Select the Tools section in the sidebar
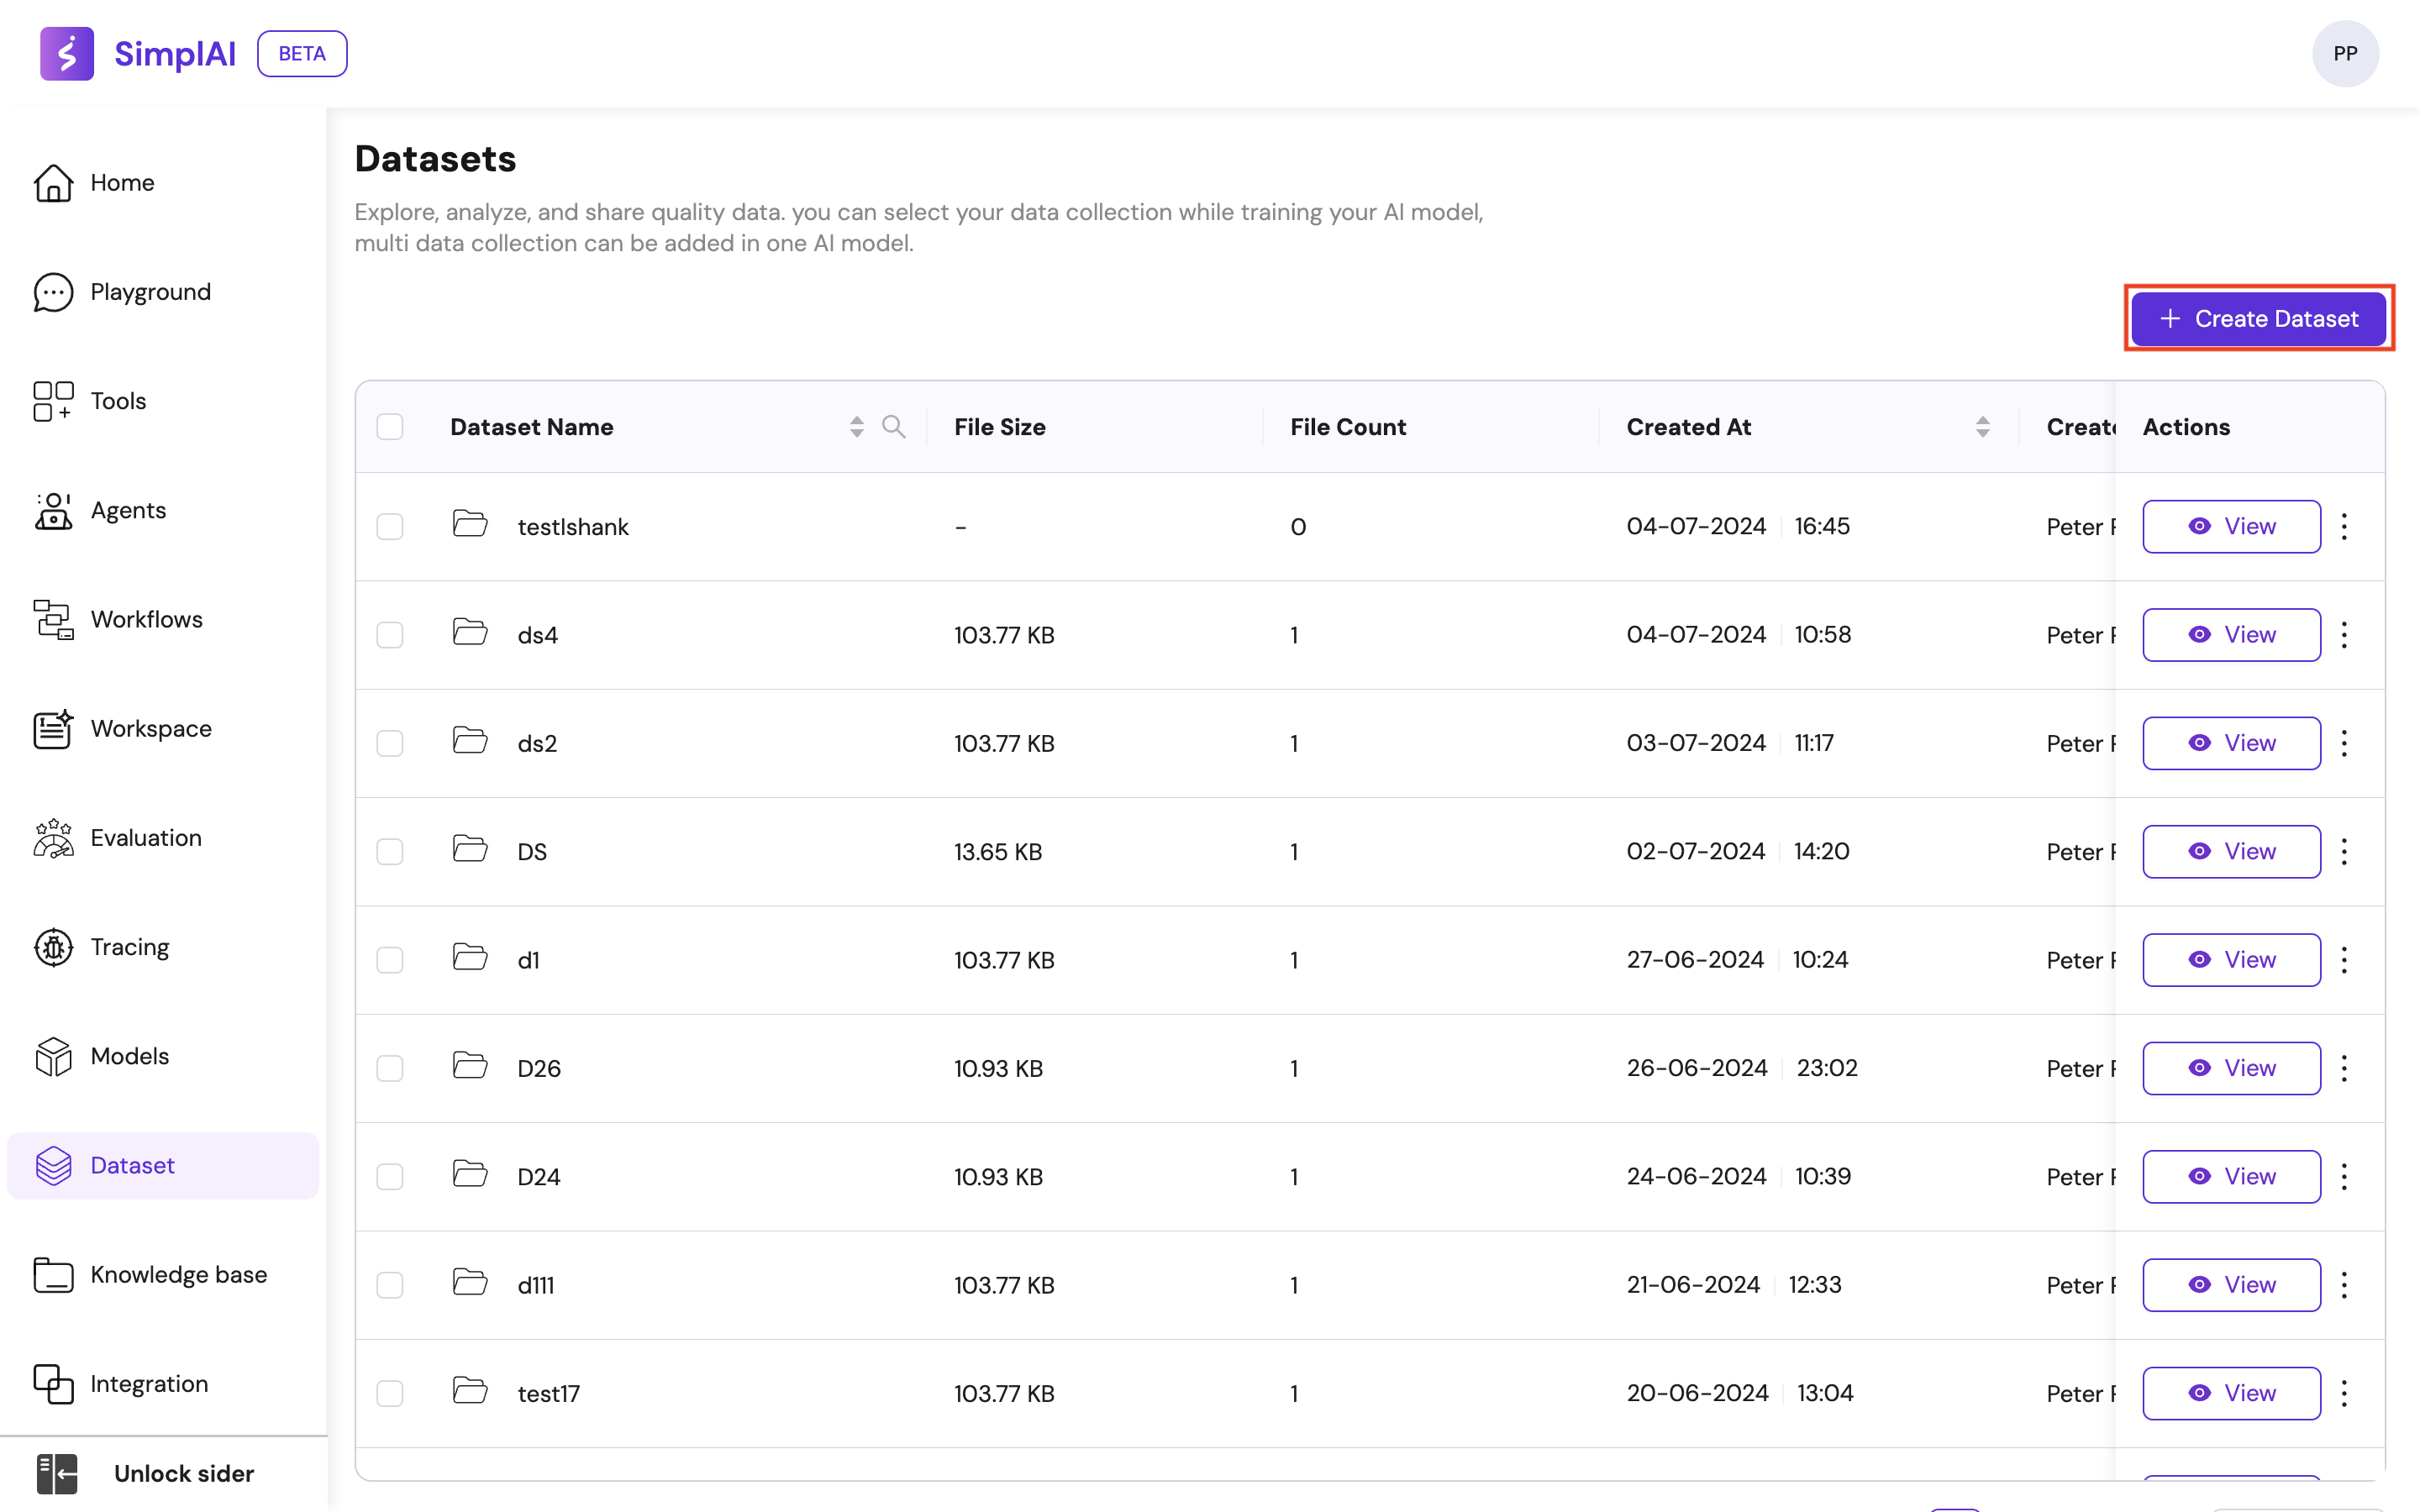The width and height of the screenshot is (2420, 1512). coord(118,400)
